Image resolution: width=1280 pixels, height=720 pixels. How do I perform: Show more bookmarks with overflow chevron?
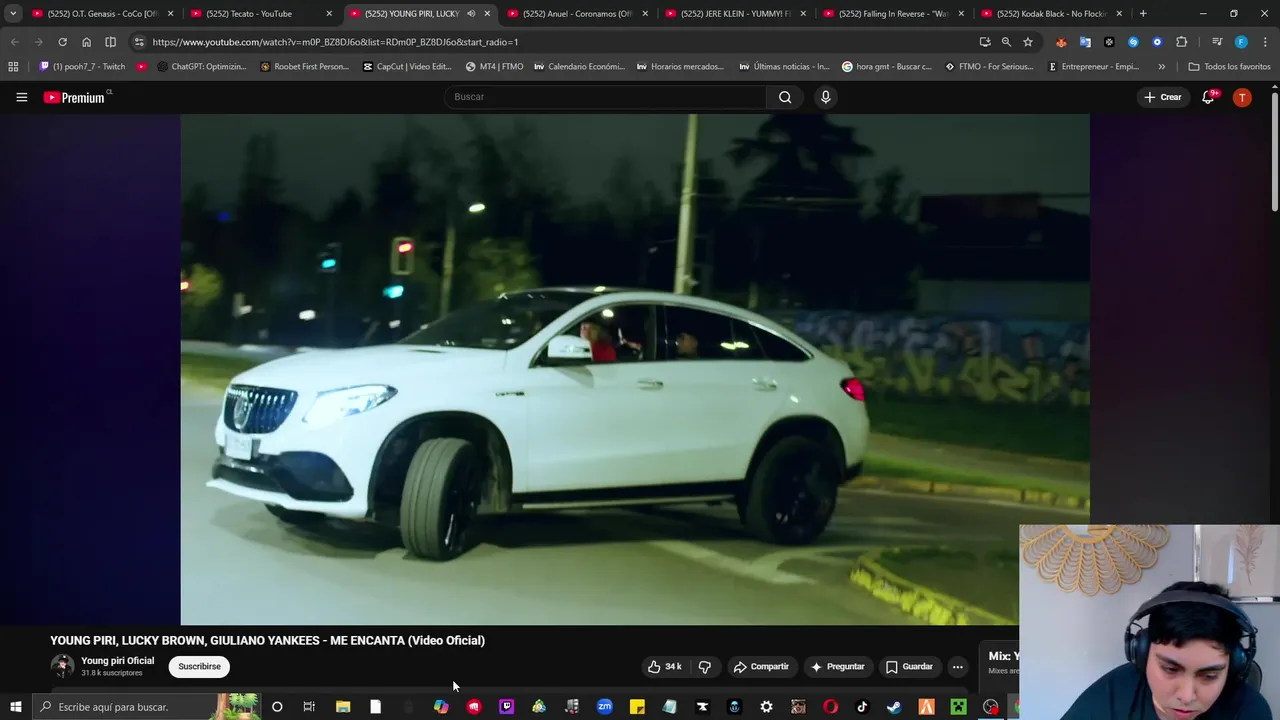click(x=1161, y=67)
